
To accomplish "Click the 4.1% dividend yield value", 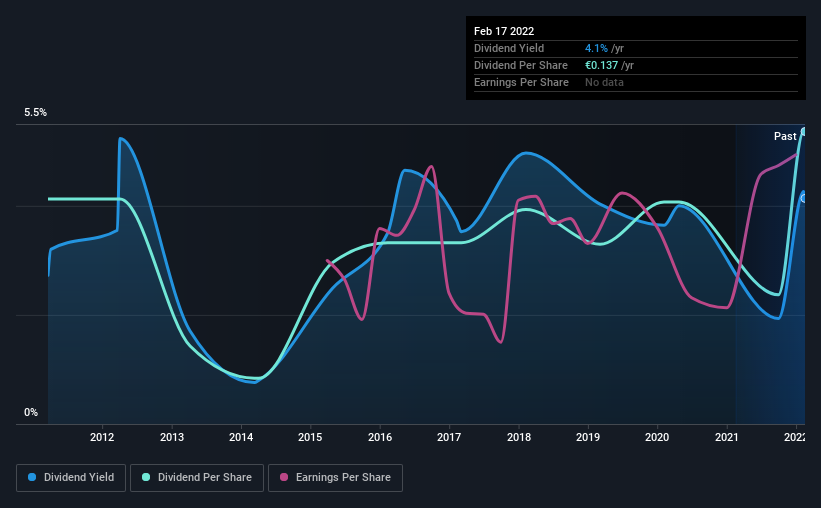I will click(596, 48).
